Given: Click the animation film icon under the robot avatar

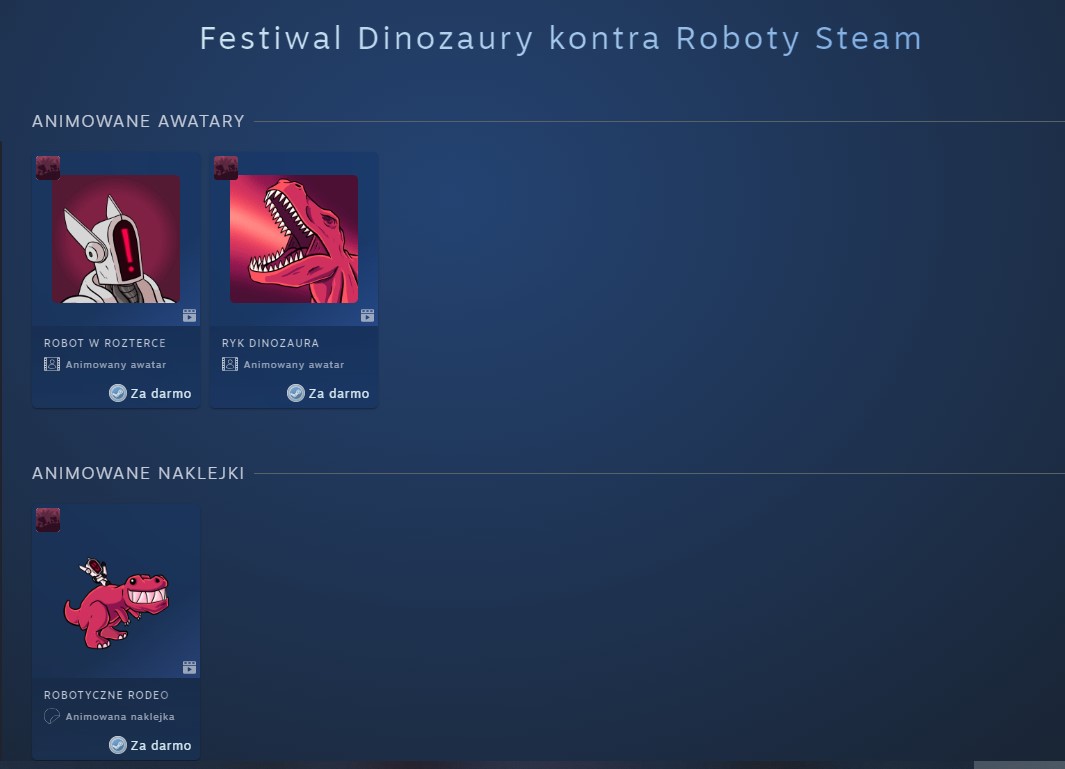Looking at the screenshot, I should pos(189,316).
